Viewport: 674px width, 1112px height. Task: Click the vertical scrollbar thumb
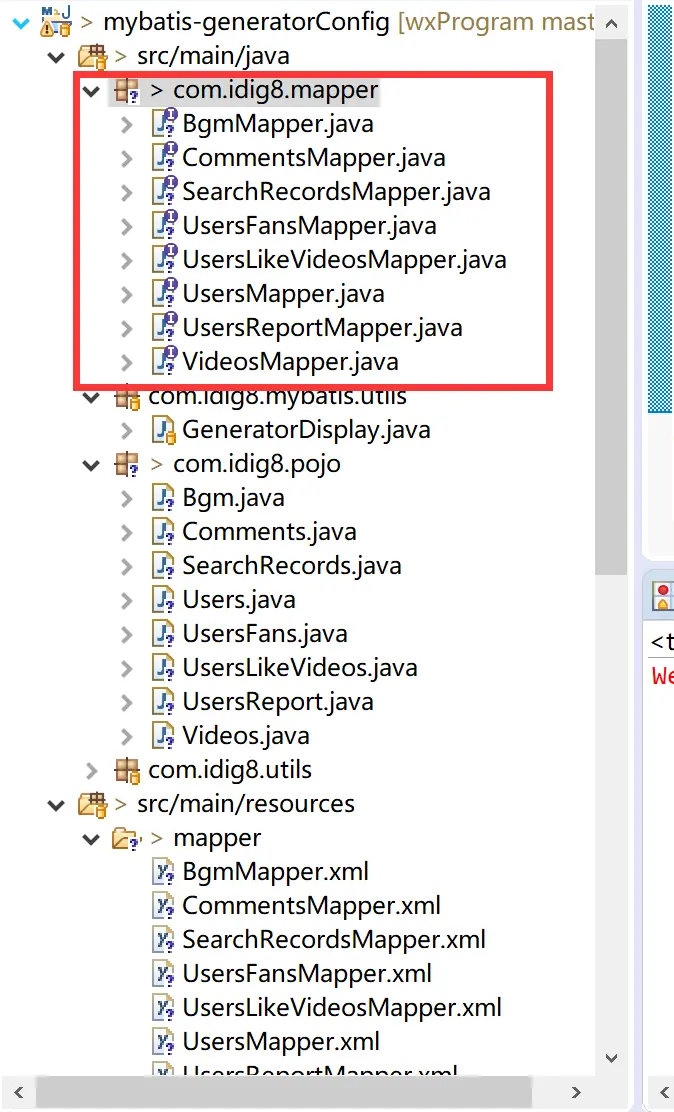(612, 307)
